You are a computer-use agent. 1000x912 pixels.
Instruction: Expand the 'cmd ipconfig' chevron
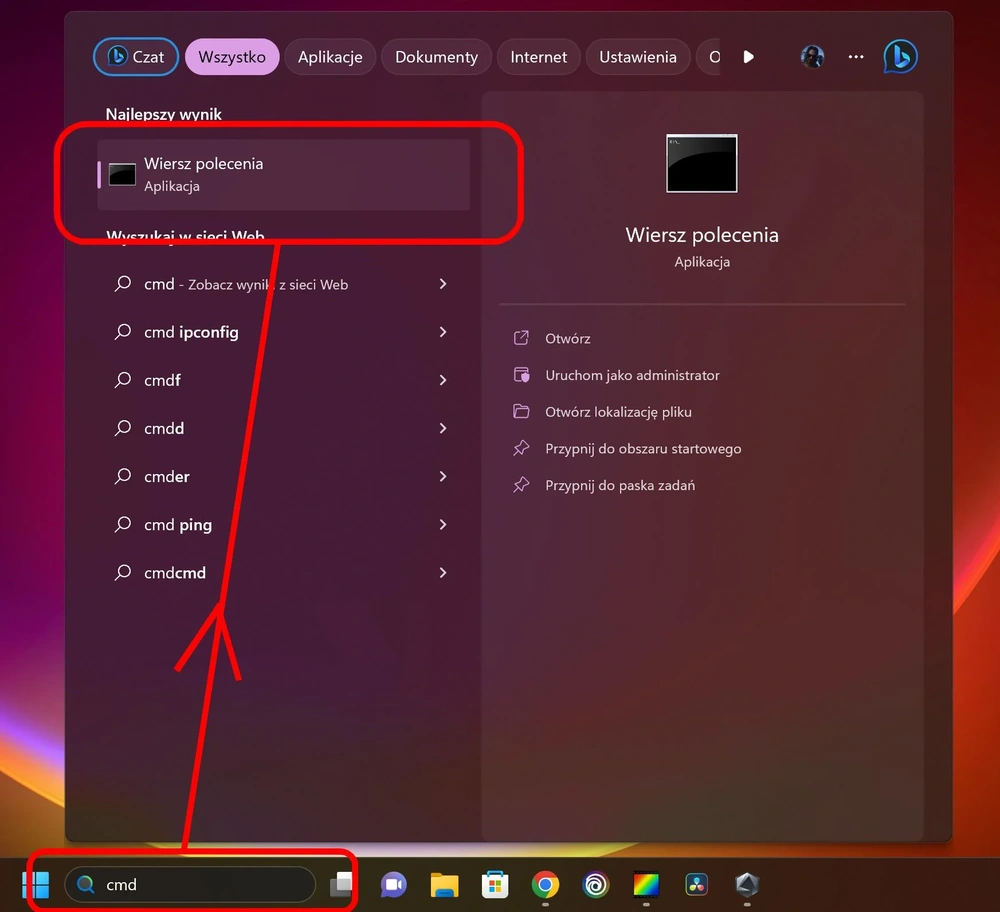(x=443, y=332)
